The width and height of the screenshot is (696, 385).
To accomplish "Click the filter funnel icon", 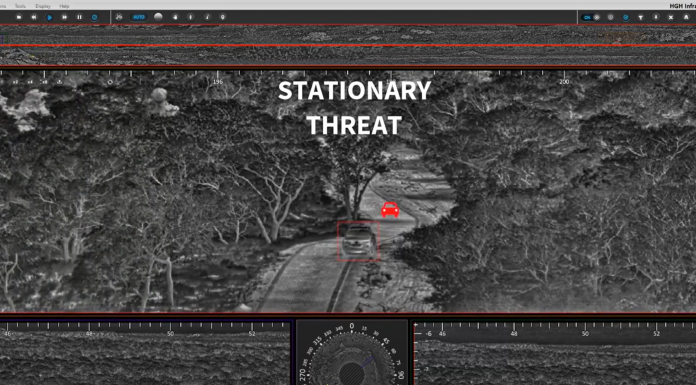I will (641, 17).
